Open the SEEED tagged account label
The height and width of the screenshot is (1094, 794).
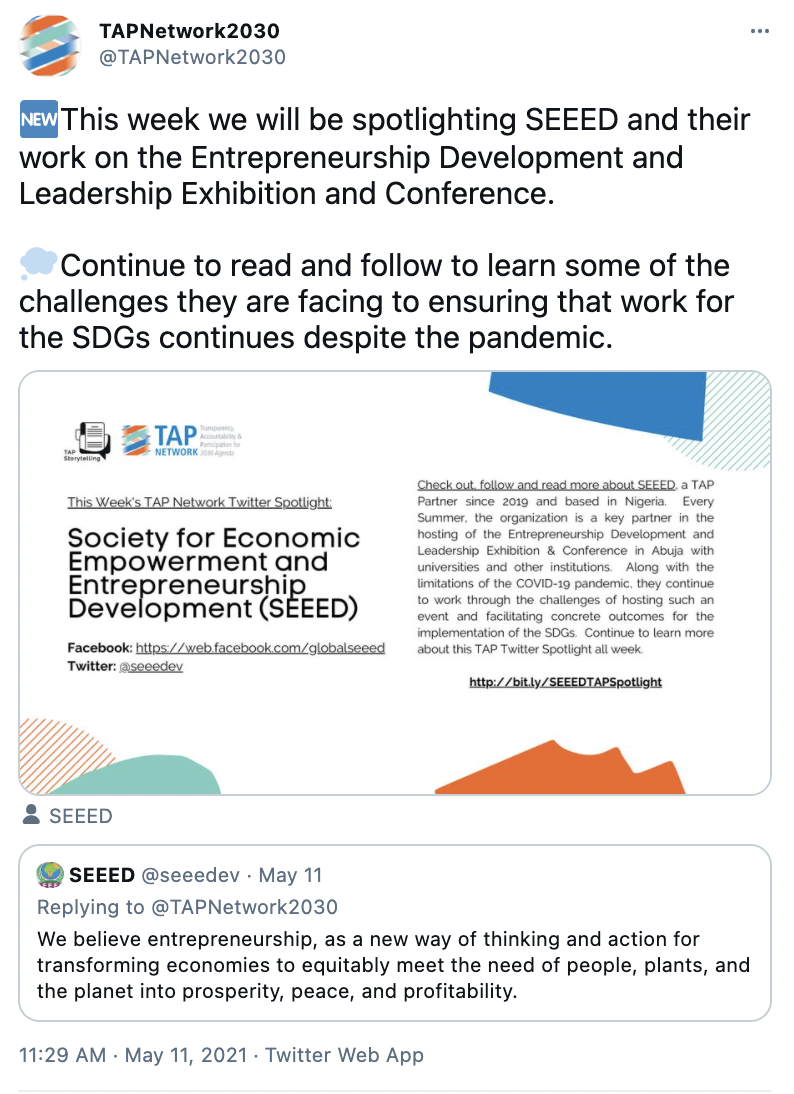coord(81,816)
